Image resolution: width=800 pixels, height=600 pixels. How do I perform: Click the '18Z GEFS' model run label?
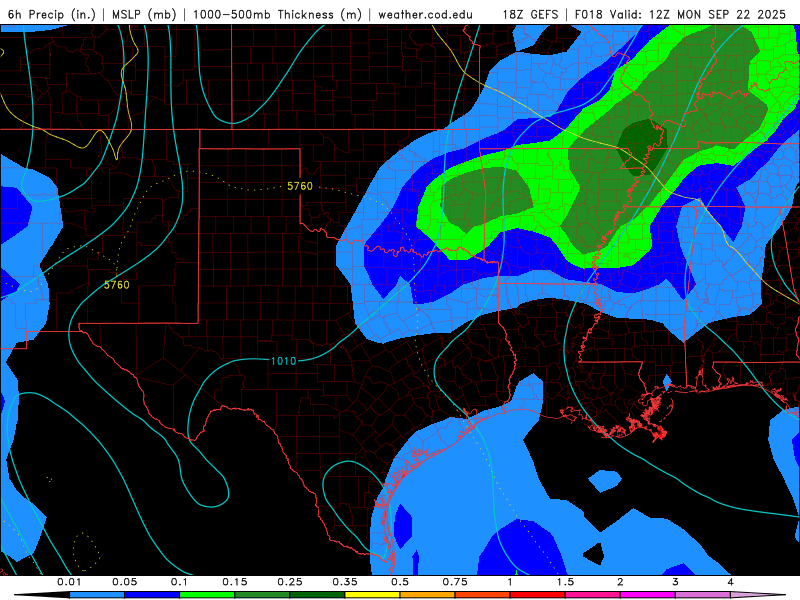531,14
